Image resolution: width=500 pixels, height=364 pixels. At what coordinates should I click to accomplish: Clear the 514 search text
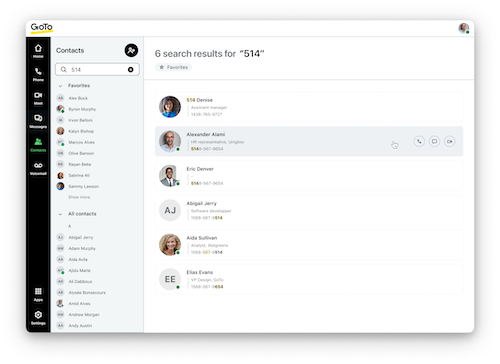coord(131,69)
